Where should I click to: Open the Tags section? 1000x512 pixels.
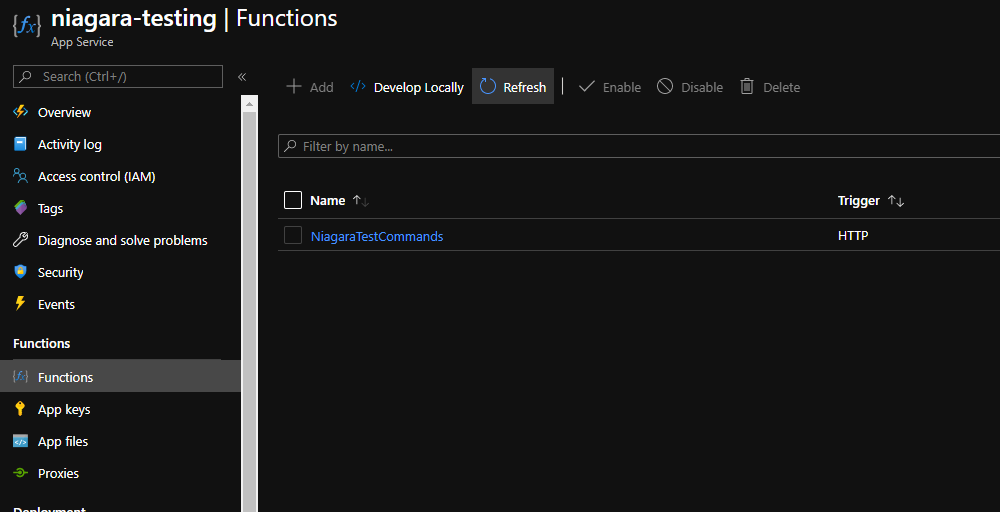[50, 208]
